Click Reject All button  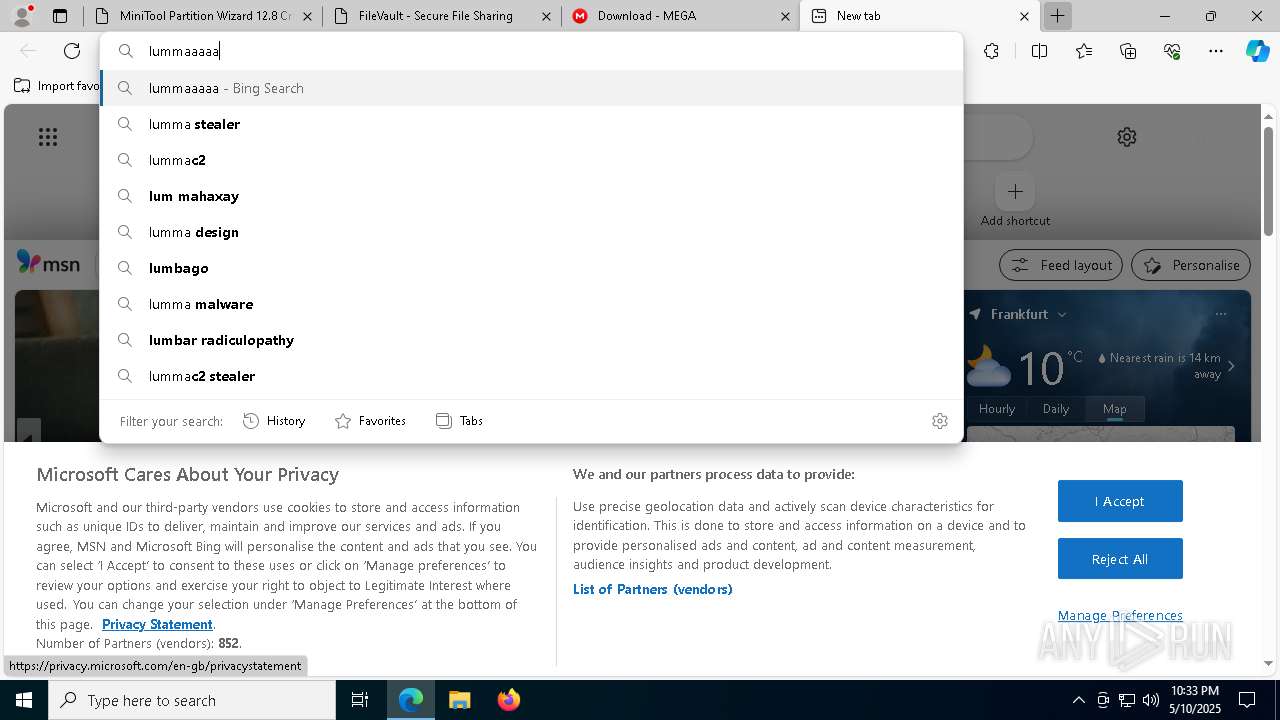[x=1120, y=559]
